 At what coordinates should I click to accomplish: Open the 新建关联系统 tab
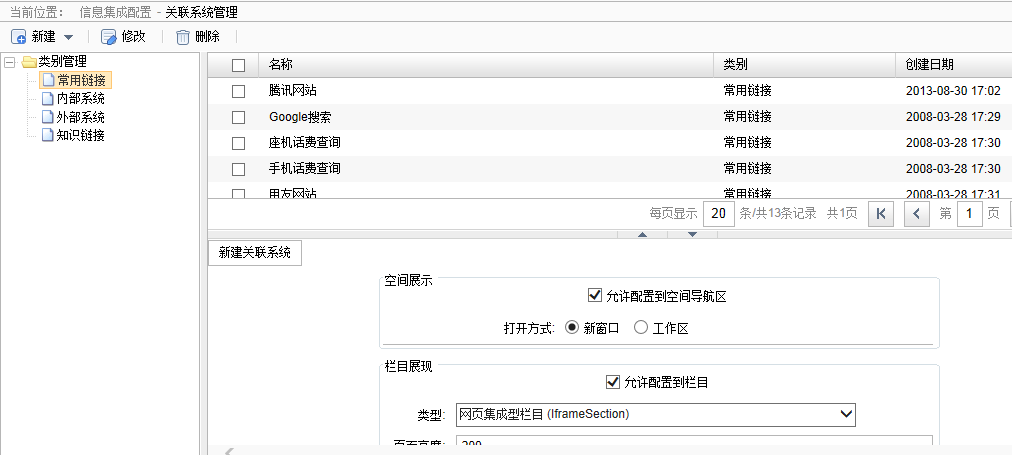(255, 252)
